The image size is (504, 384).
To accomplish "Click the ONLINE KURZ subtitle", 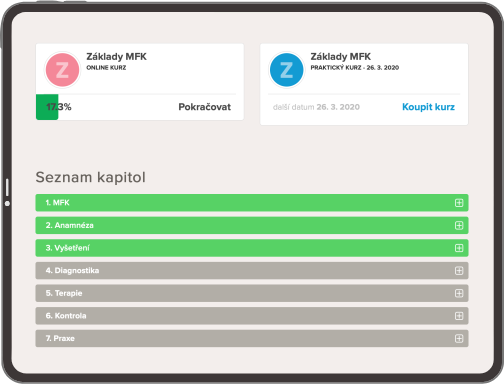I will (106, 68).
